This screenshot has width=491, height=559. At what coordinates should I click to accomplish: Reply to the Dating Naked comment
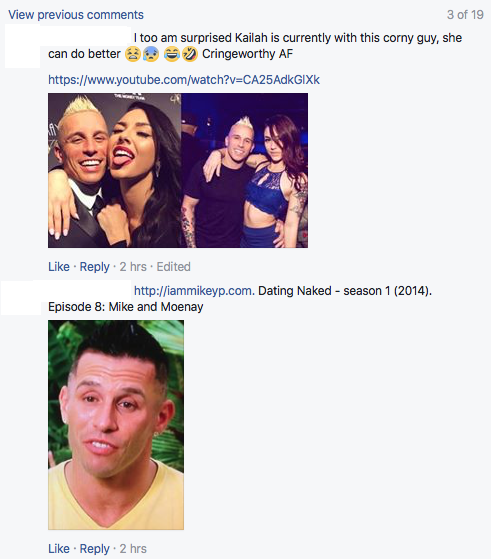click(94, 549)
